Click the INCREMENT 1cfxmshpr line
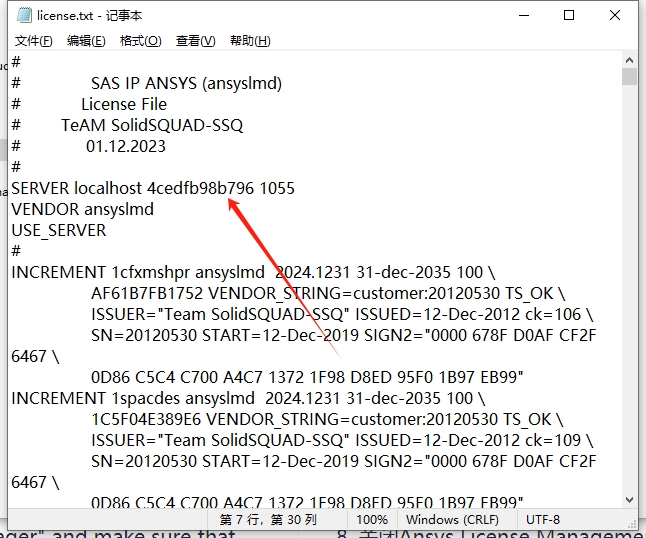Viewport: 646px width, 538px height. 253,272
